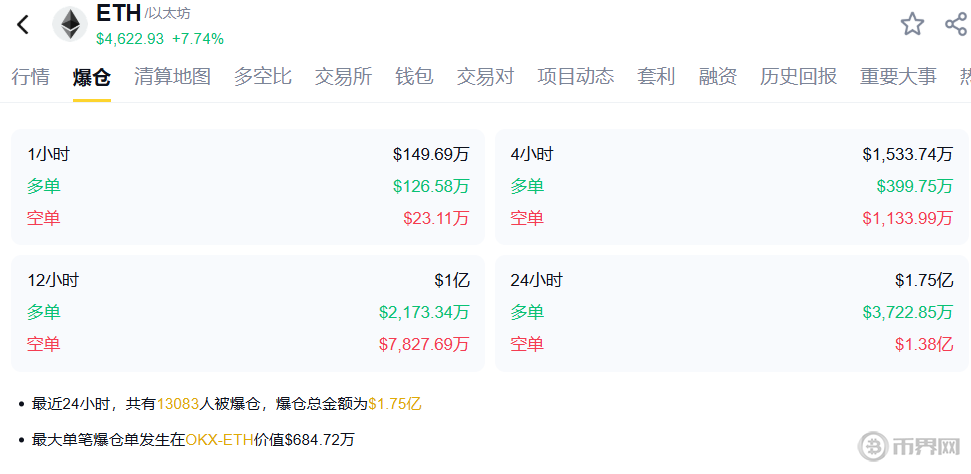This screenshot has height=474, width=971.
Task: Open the 套利 tab
Action: (656, 76)
